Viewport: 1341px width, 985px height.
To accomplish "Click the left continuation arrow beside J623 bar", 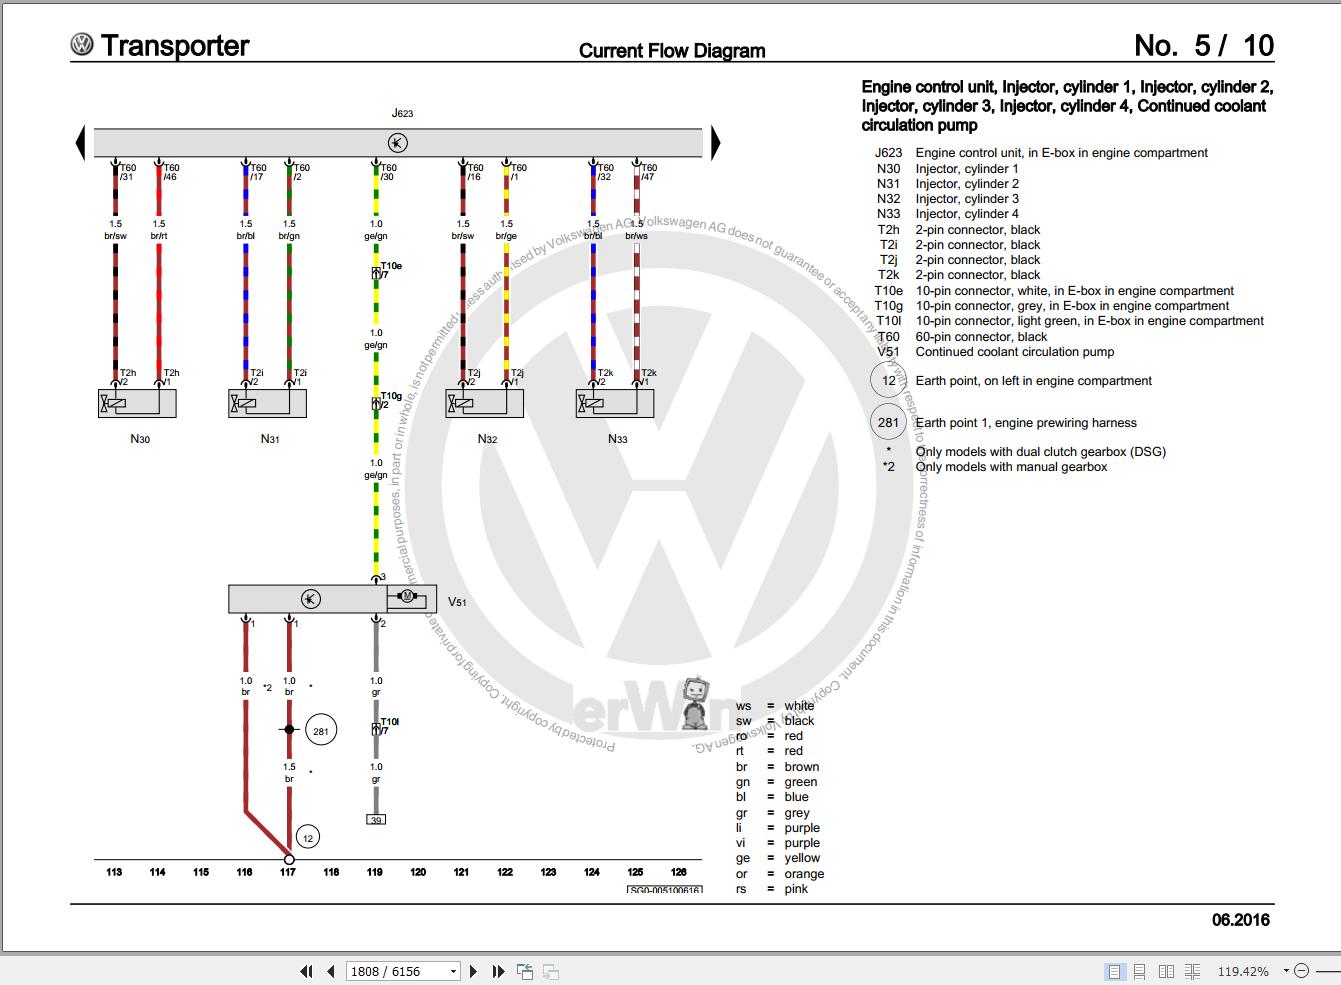I will [80, 143].
